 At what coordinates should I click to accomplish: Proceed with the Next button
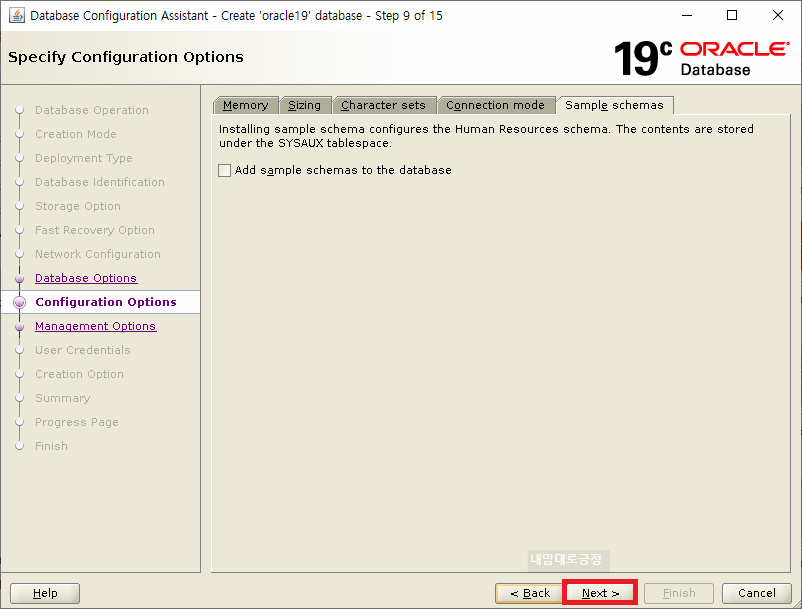[x=600, y=593]
